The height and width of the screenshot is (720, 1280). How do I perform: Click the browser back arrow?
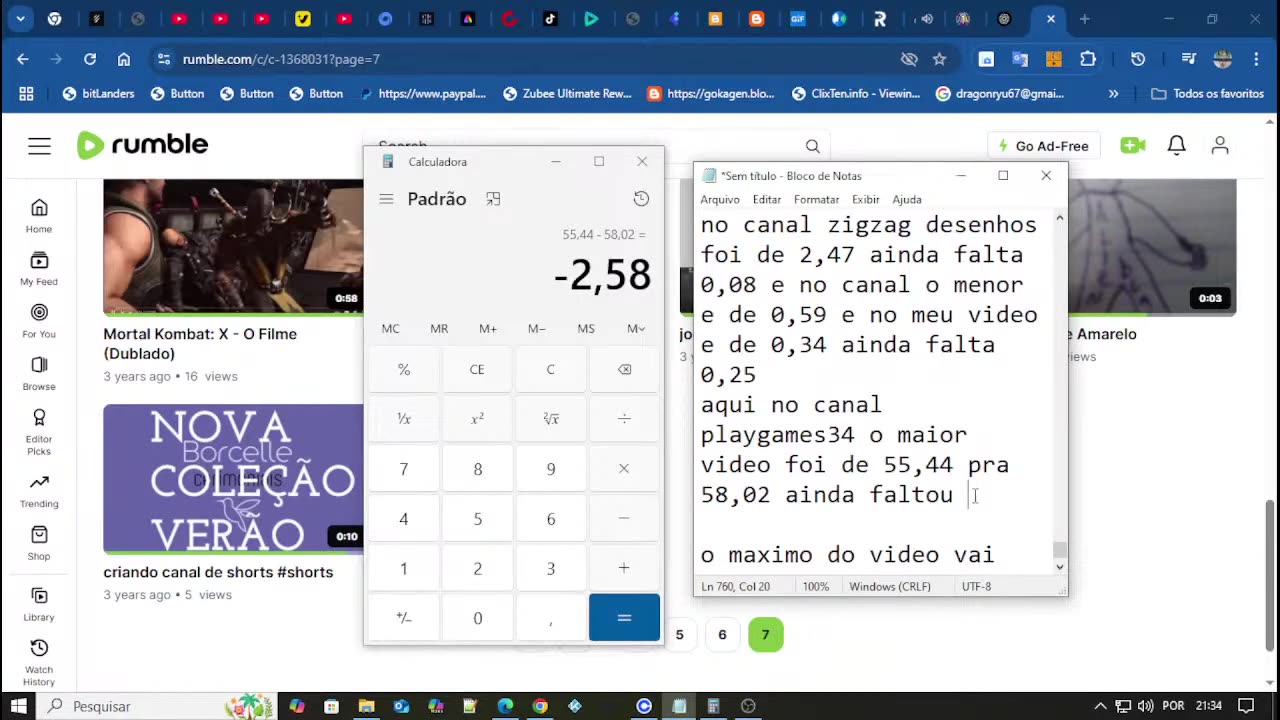point(23,59)
